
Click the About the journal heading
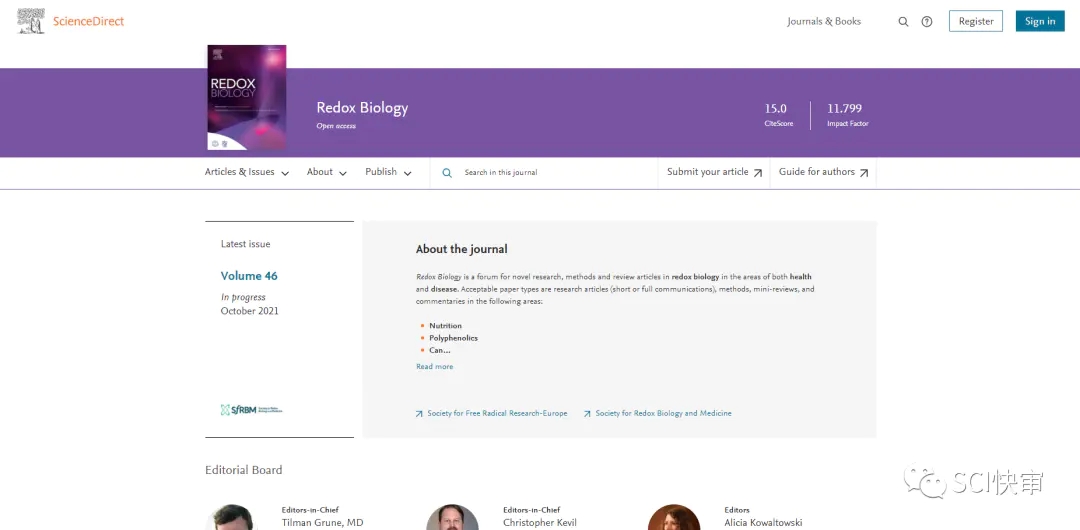[461, 249]
